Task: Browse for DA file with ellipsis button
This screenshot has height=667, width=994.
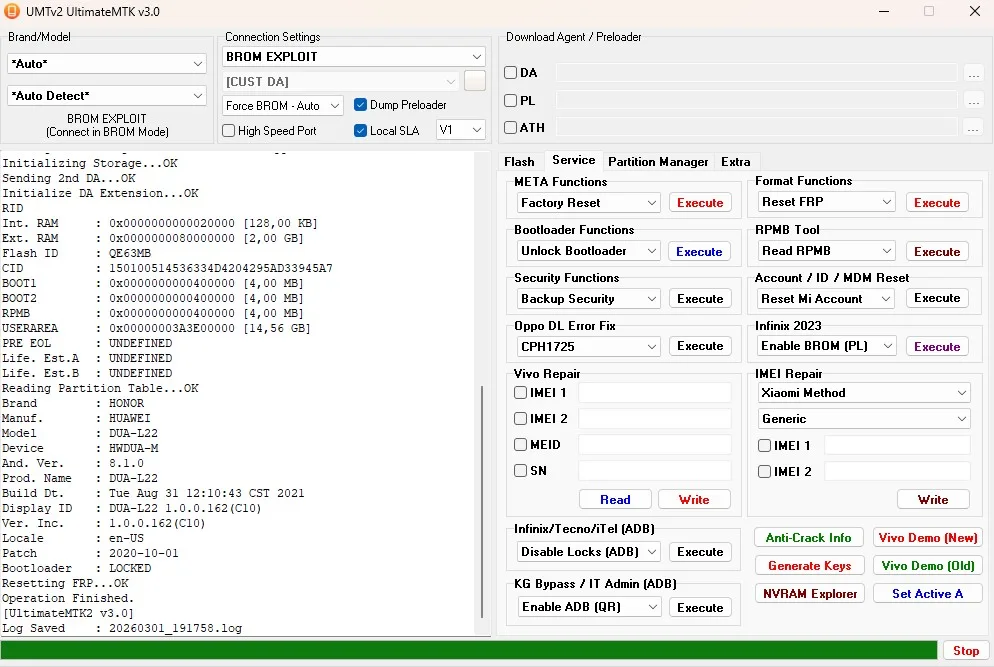Action: (x=974, y=73)
